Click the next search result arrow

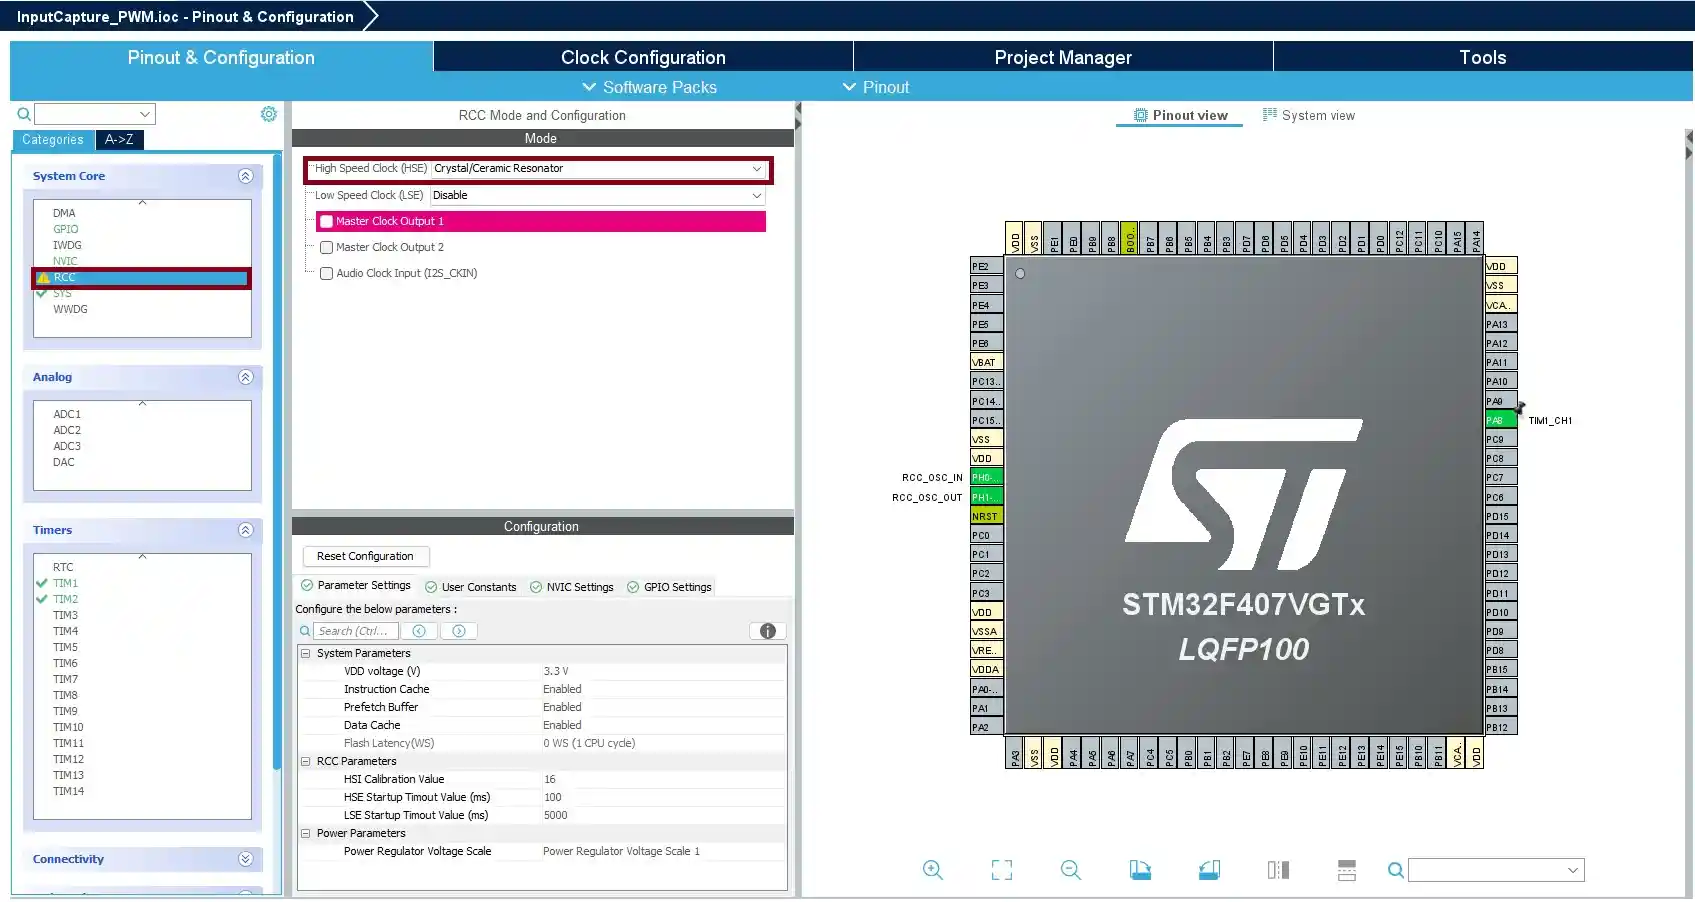point(459,631)
